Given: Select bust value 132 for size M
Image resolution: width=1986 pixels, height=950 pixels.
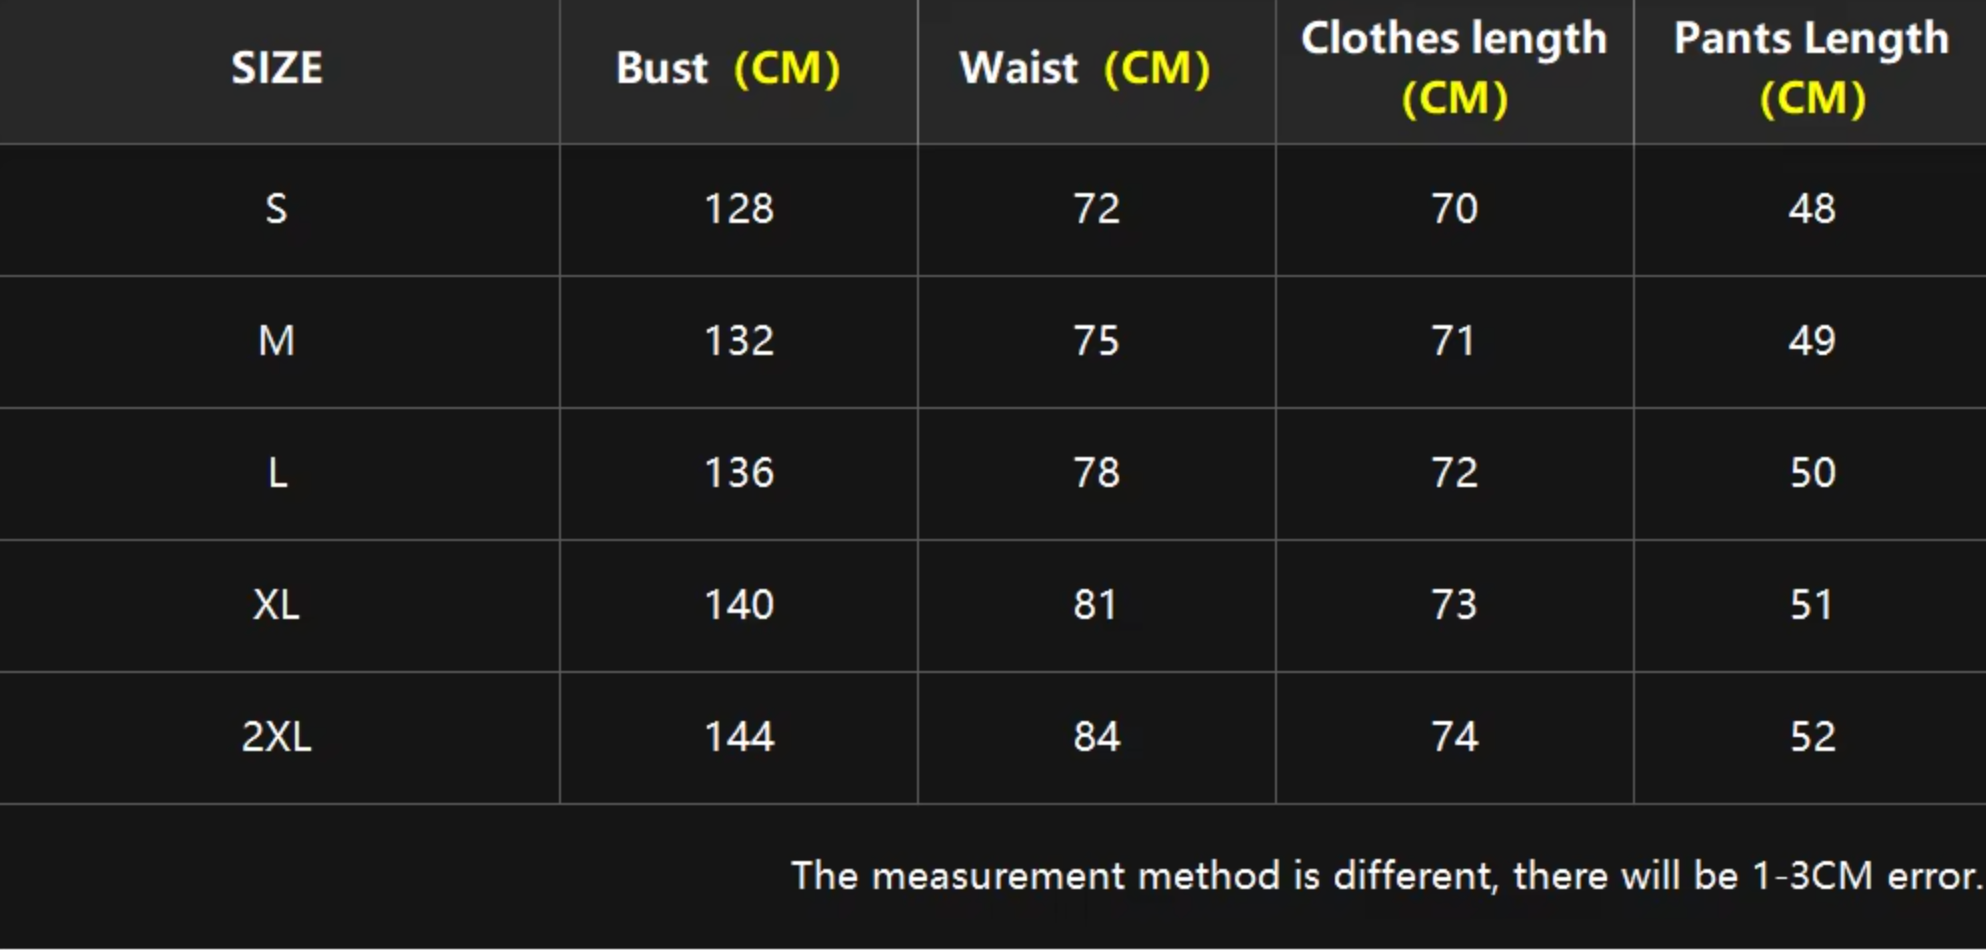Looking at the screenshot, I should [x=739, y=341].
